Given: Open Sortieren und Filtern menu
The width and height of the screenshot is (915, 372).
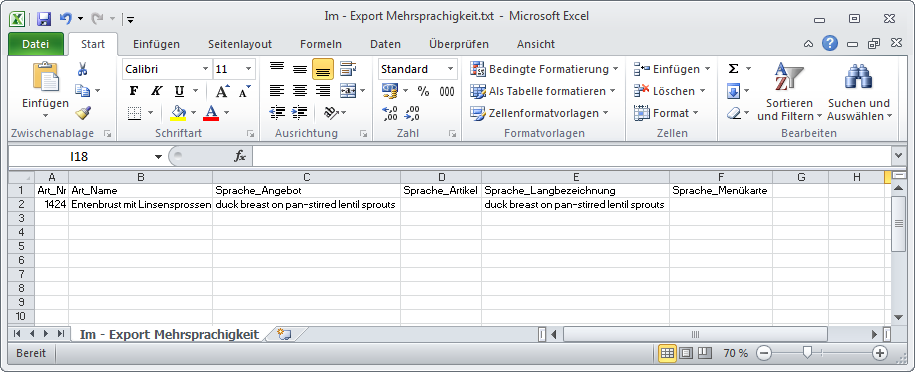Looking at the screenshot, I should tap(790, 91).
